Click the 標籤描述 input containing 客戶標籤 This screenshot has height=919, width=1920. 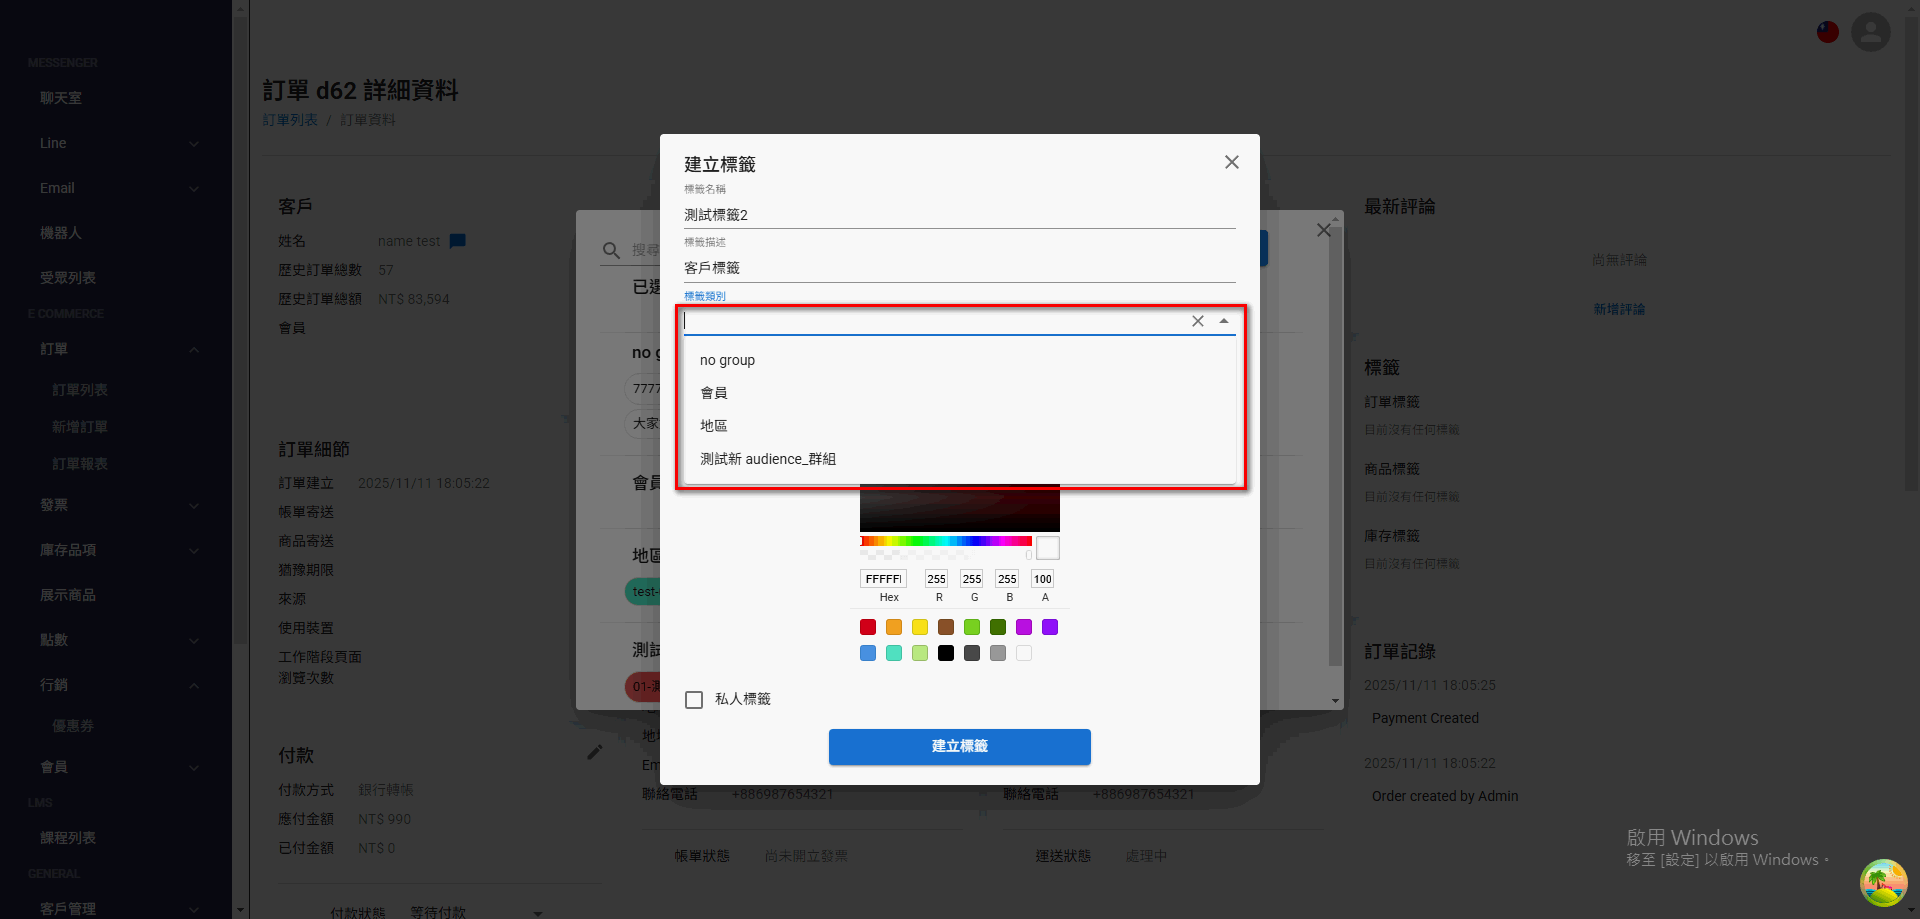[x=960, y=268]
